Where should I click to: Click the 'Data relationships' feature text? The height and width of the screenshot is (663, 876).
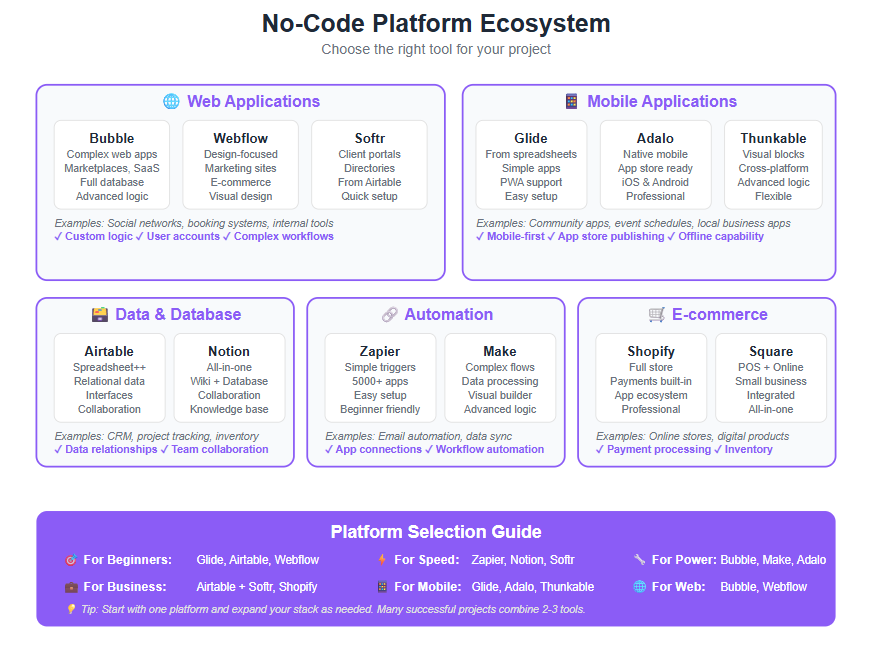(x=111, y=449)
